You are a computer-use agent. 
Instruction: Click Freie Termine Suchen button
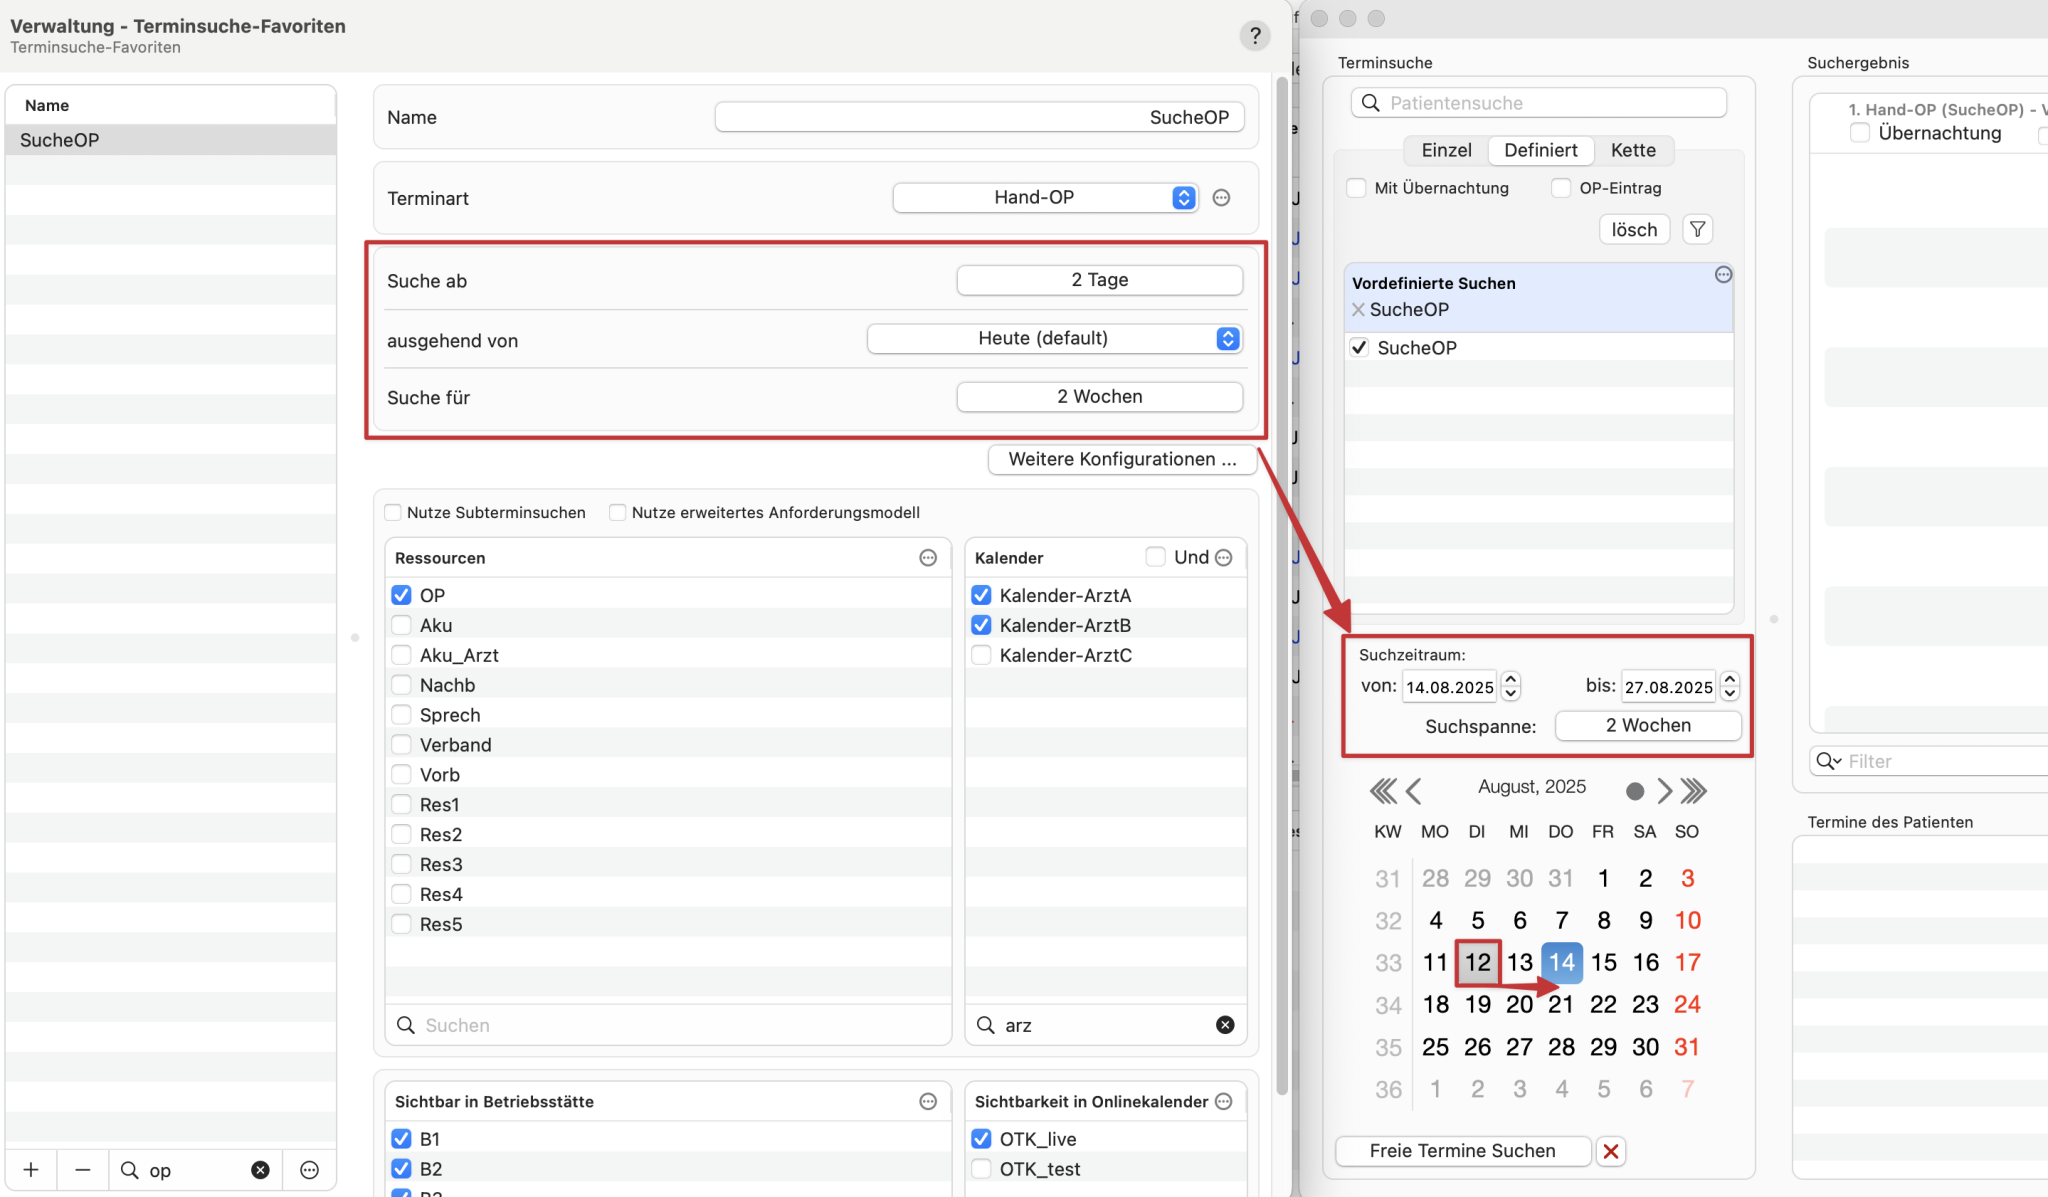click(1462, 1151)
